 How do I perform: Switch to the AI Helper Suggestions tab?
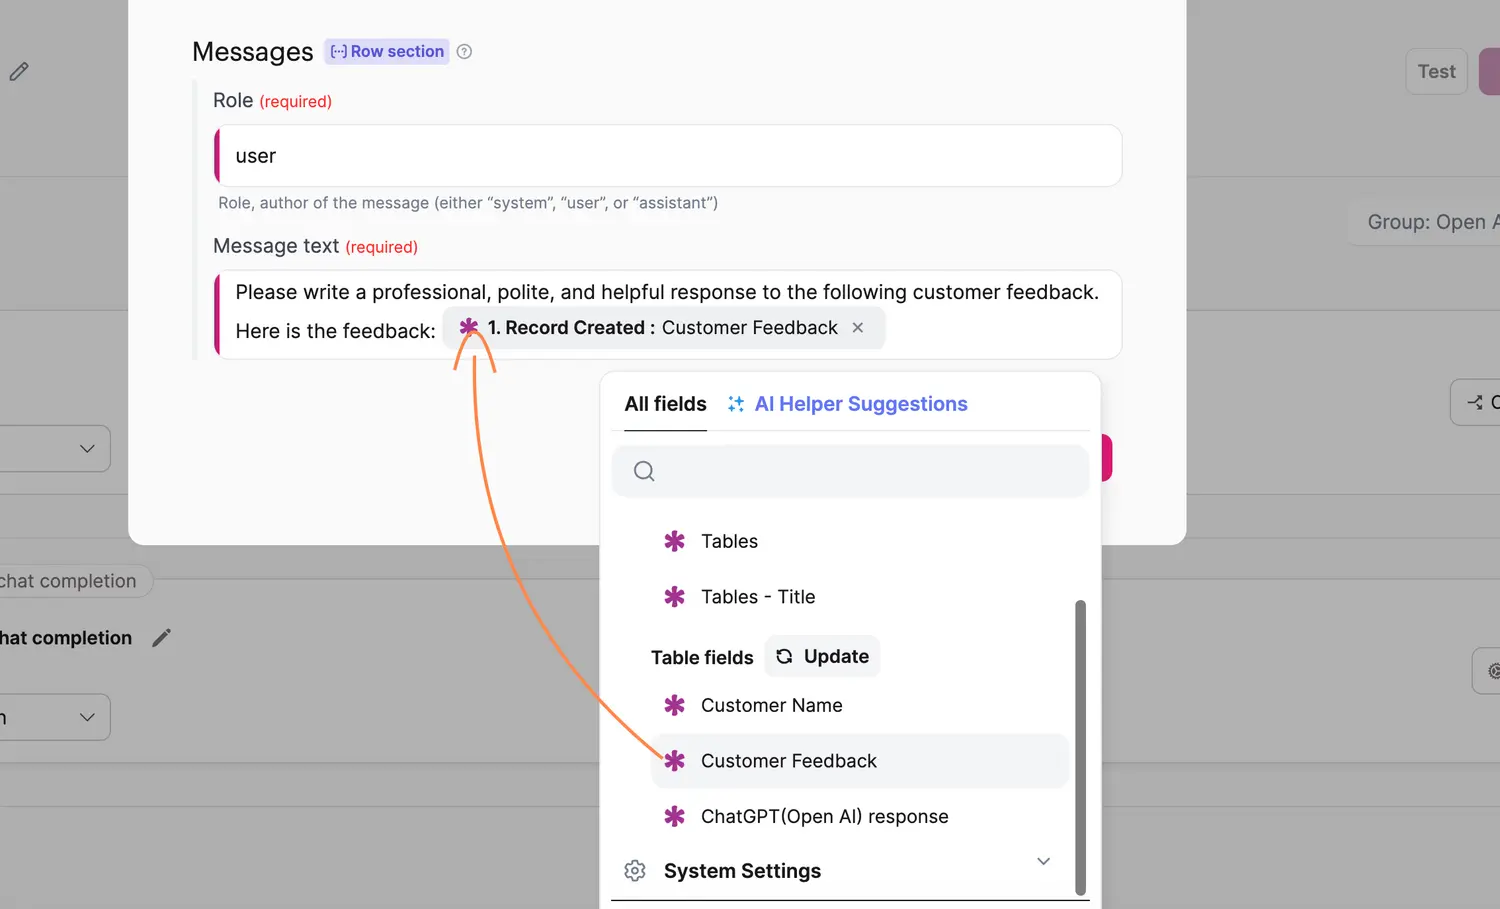pos(860,403)
